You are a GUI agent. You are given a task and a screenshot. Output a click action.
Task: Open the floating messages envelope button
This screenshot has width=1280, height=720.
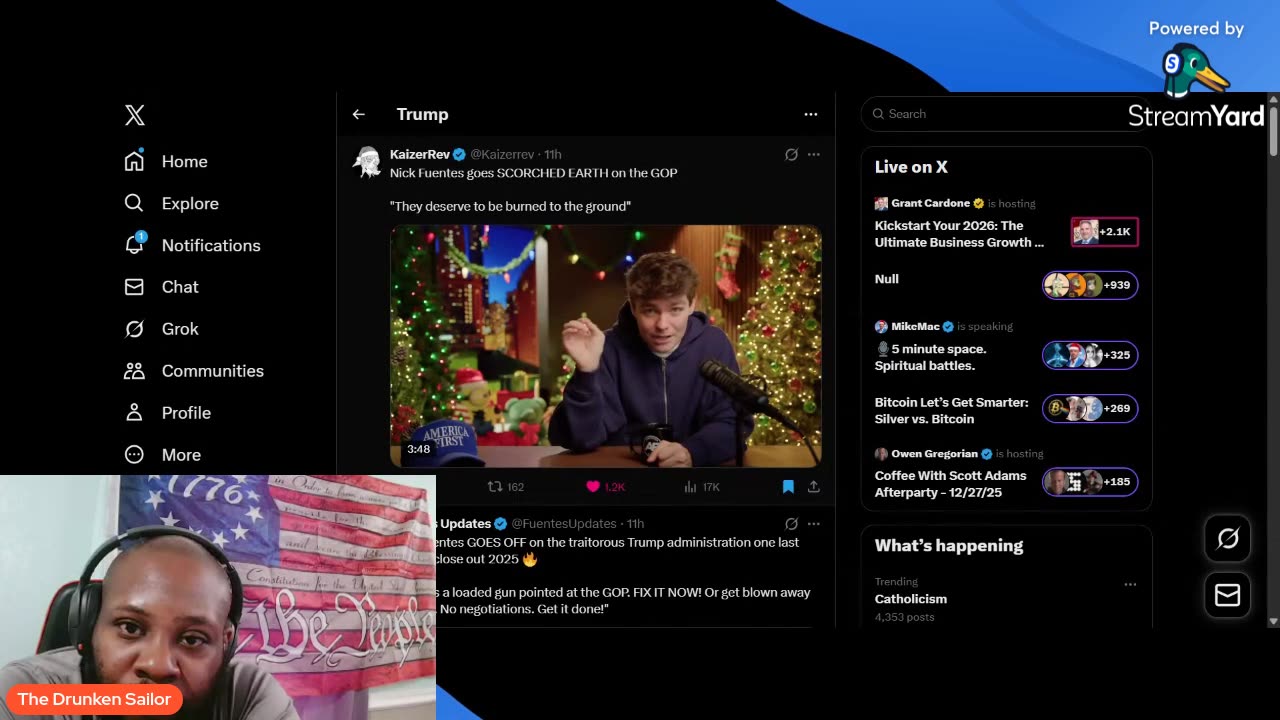click(1227, 595)
